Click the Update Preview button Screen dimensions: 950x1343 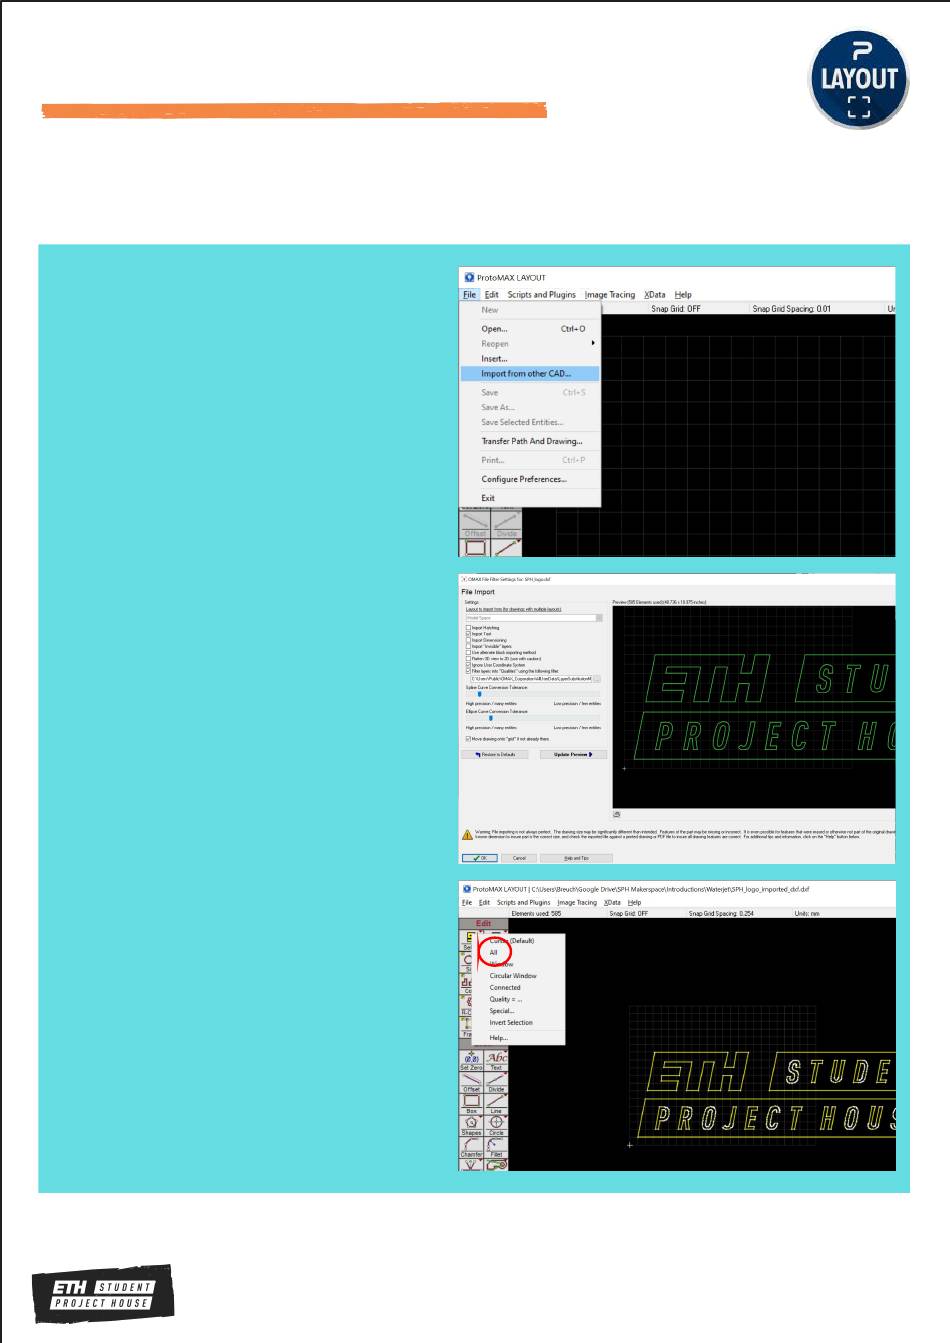(573, 754)
